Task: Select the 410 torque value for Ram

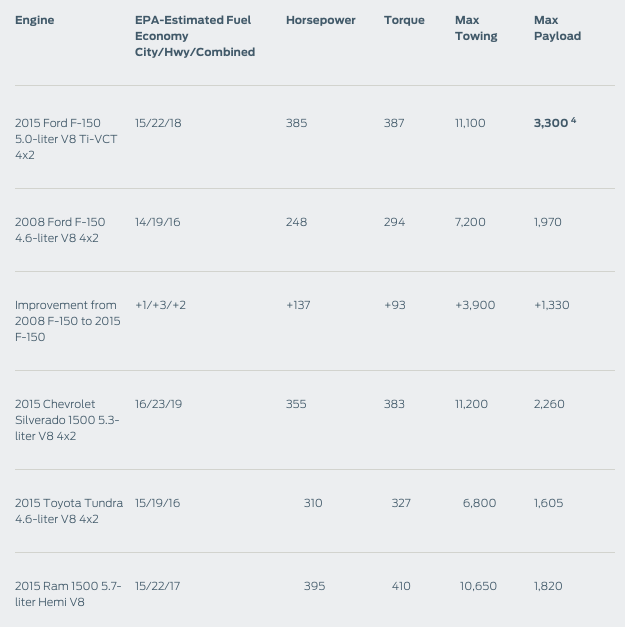Action: 401,586
